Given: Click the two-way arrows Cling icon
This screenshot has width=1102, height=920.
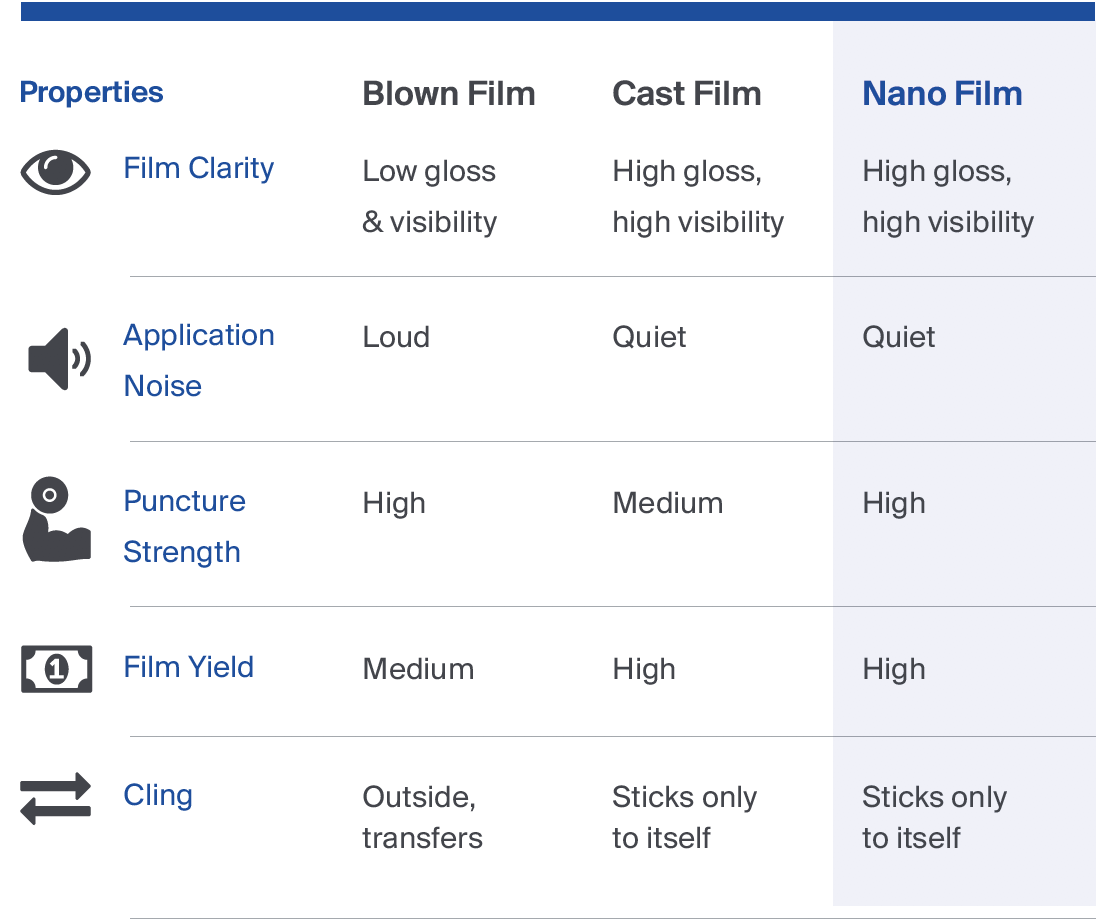Looking at the screenshot, I should 56,799.
